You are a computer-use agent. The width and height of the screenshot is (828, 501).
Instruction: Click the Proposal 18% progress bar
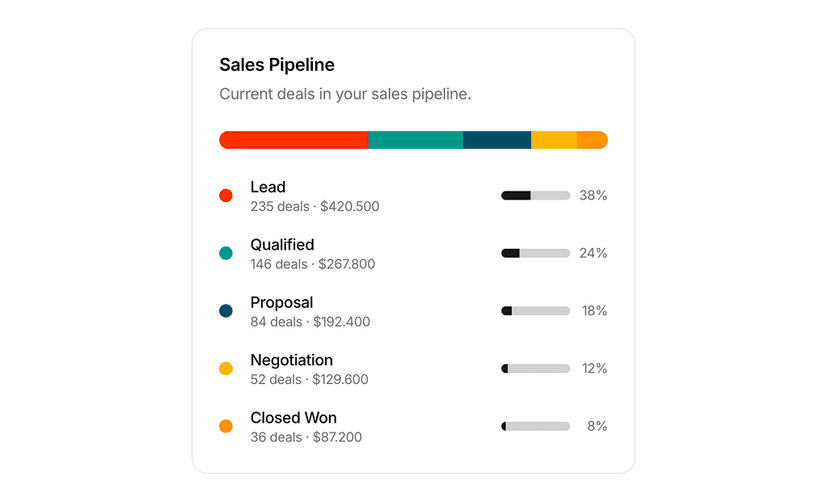point(535,311)
